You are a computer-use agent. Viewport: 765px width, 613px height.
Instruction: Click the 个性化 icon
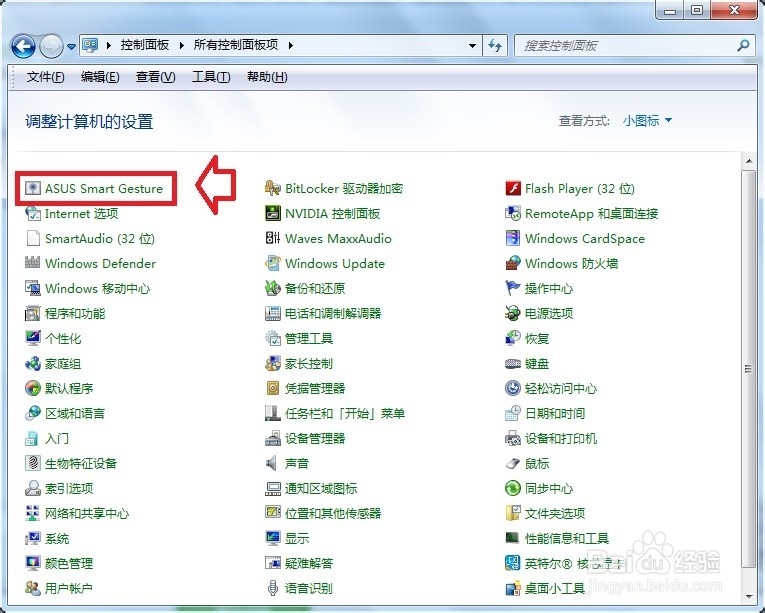[x=33, y=338]
